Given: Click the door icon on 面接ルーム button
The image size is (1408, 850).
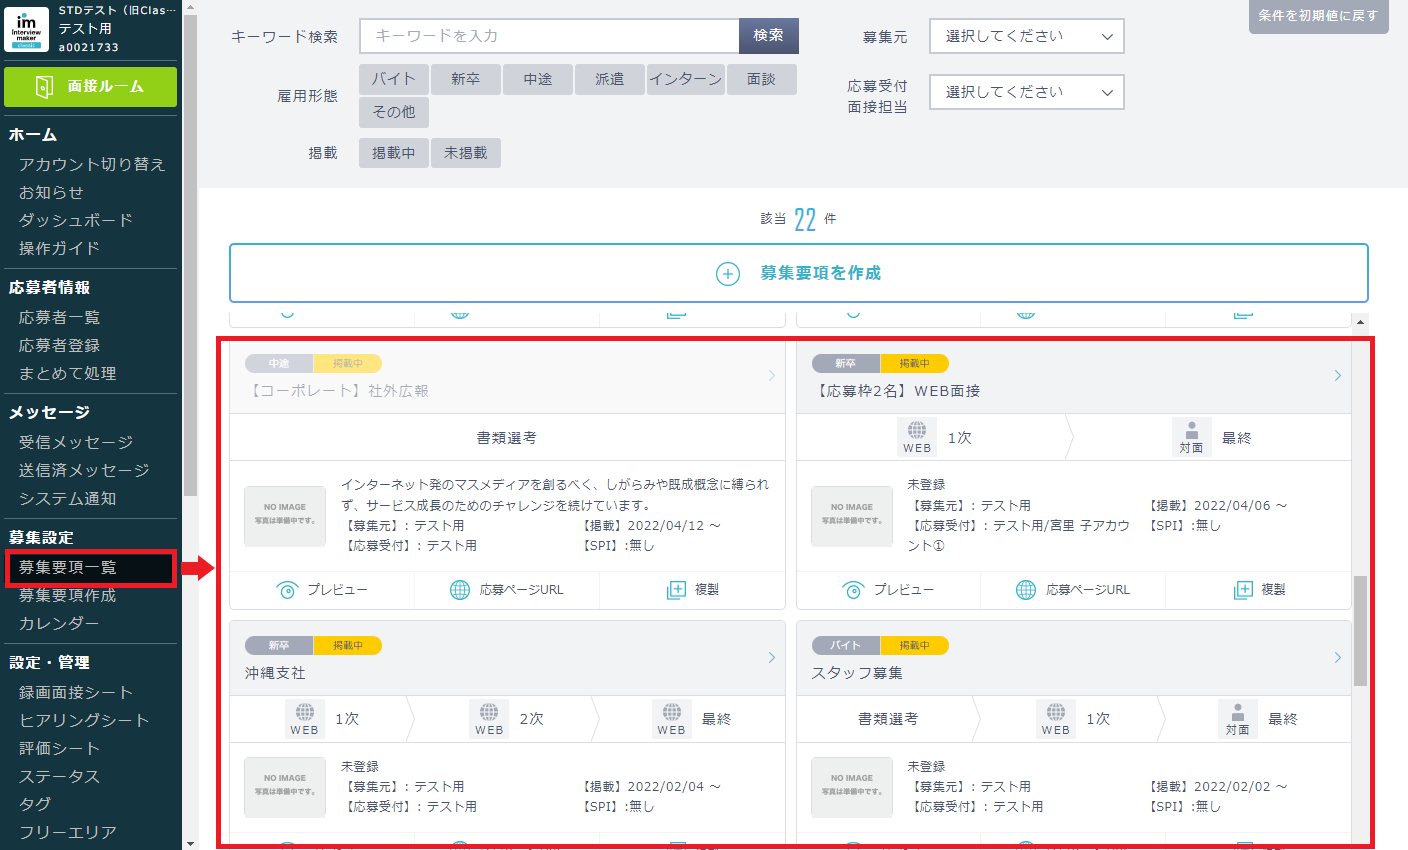Looking at the screenshot, I should tap(44, 87).
